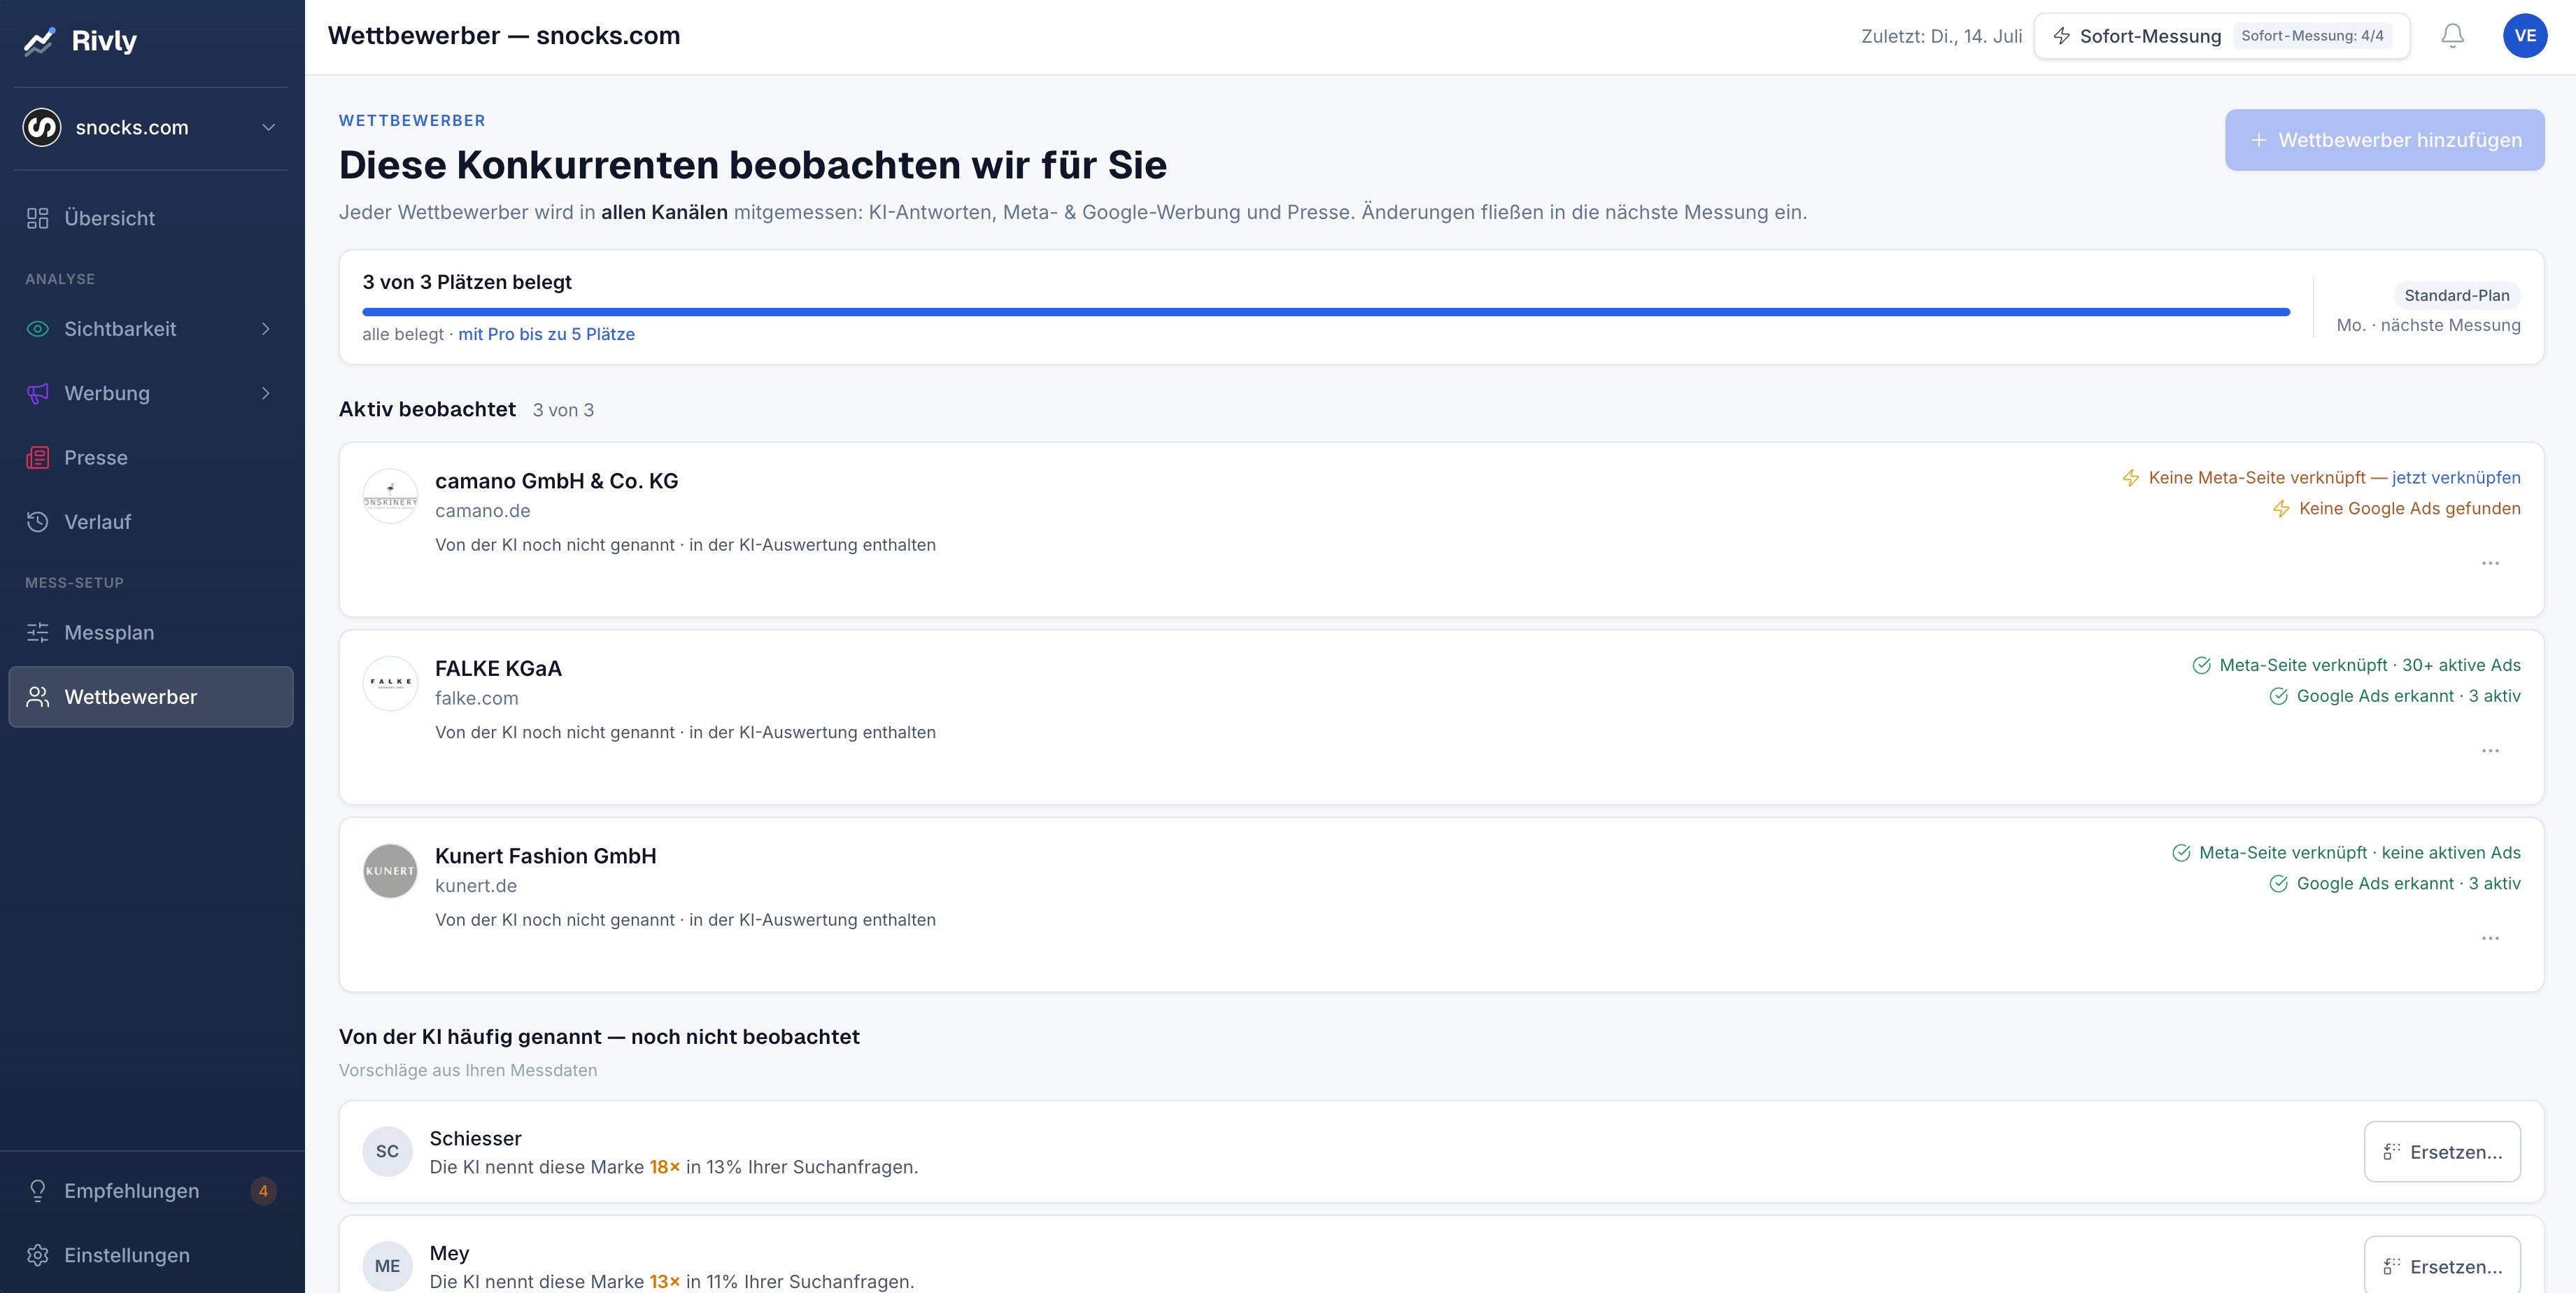Click the camano logo thumbnail
Screen dimensions: 2576x1293
click(x=390, y=496)
